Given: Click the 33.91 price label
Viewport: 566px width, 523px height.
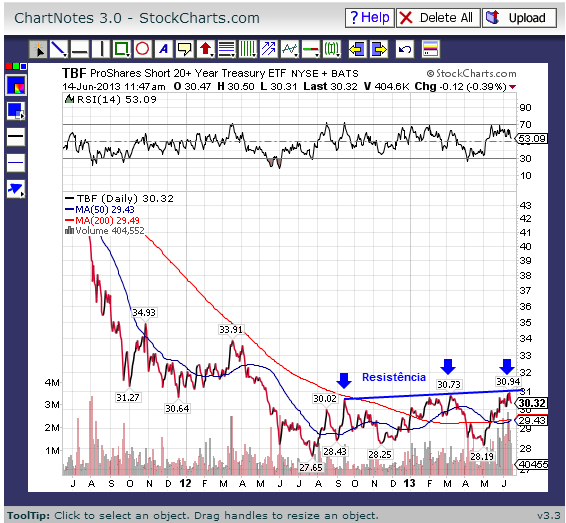Looking at the screenshot, I should click(x=231, y=330).
